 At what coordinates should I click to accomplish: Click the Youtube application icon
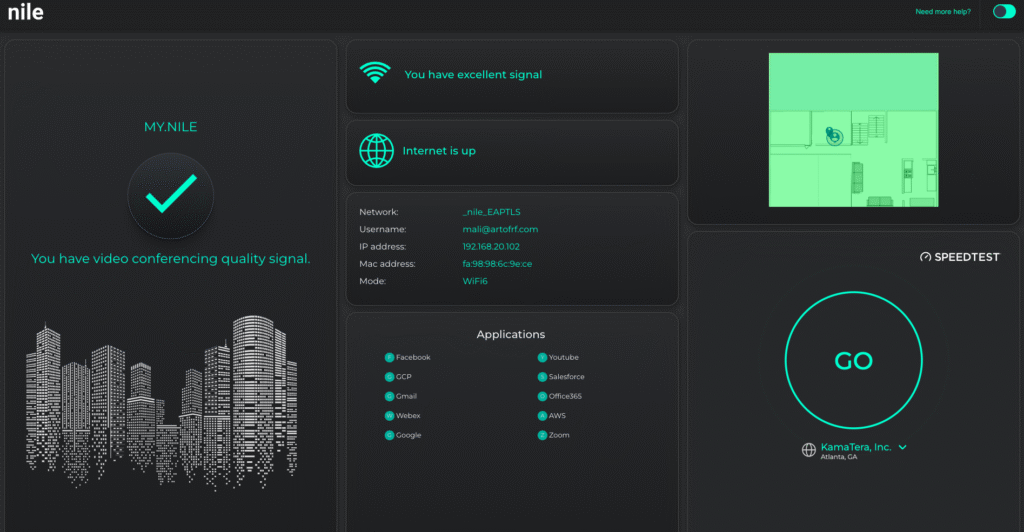[x=542, y=357]
